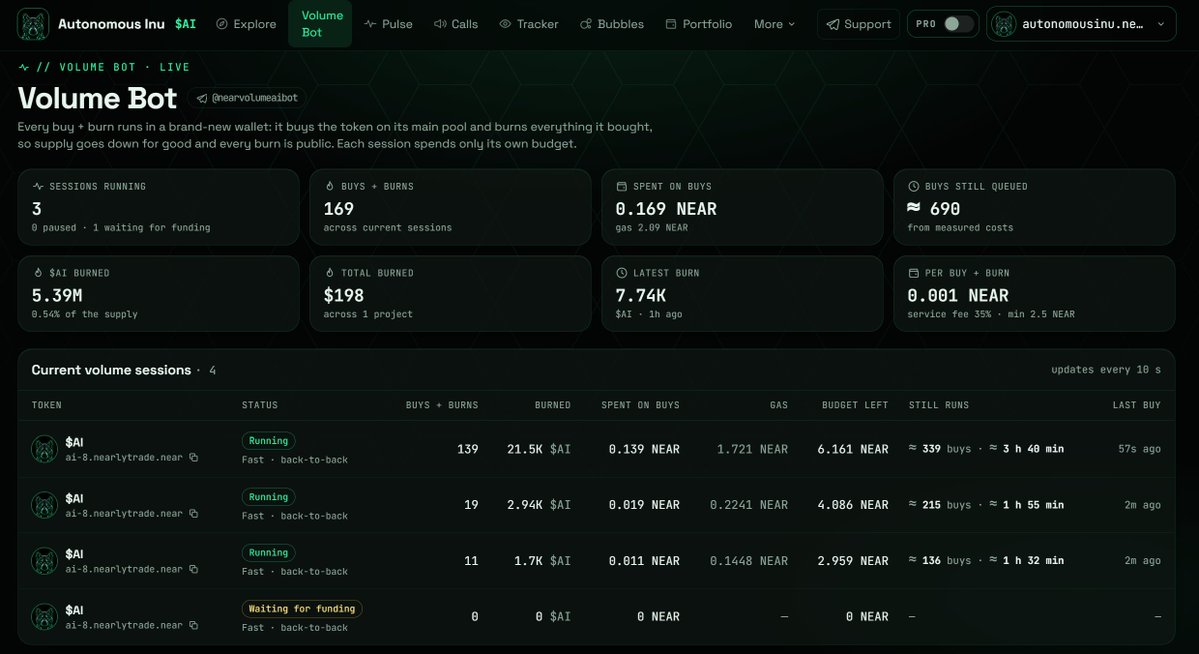Screen dimensions: 1199x654
Task: Click the 339 buys estimate text
Action: coord(940,449)
